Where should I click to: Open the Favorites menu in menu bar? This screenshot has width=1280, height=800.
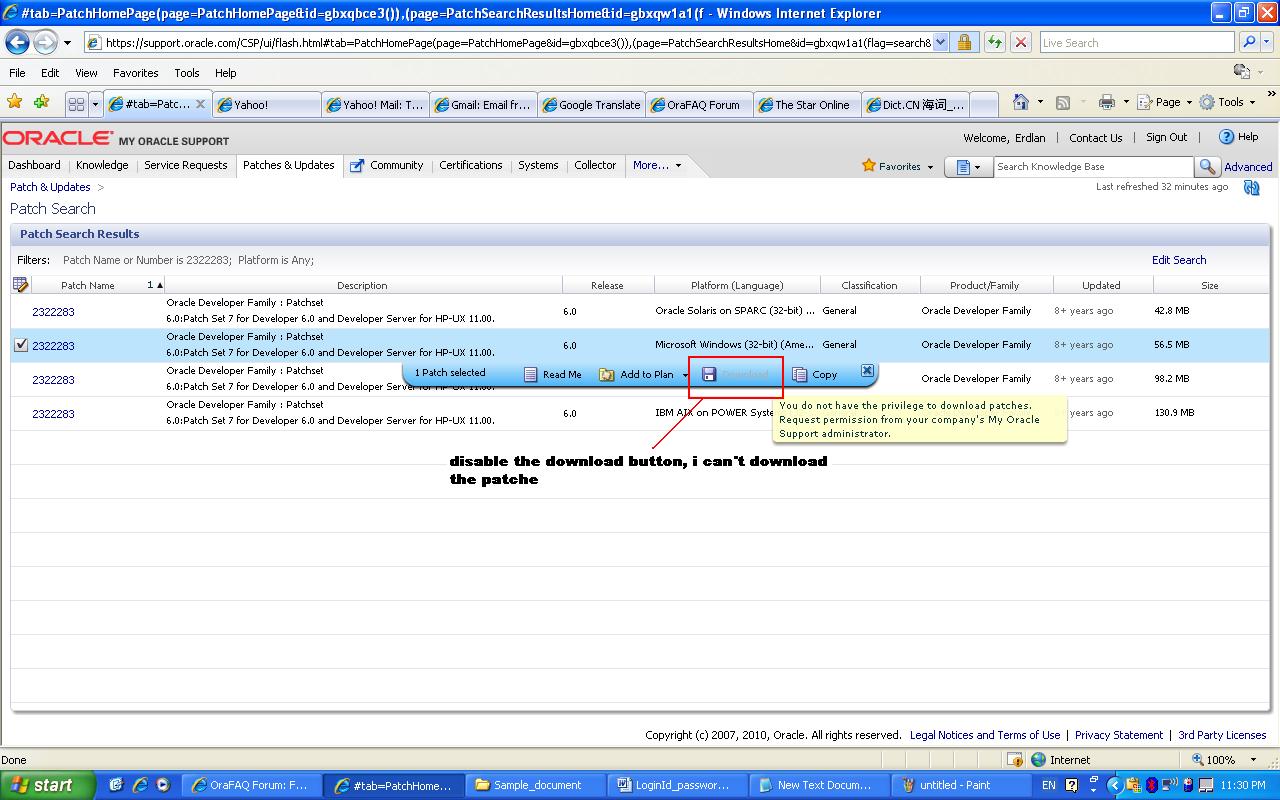tap(135, 73)
